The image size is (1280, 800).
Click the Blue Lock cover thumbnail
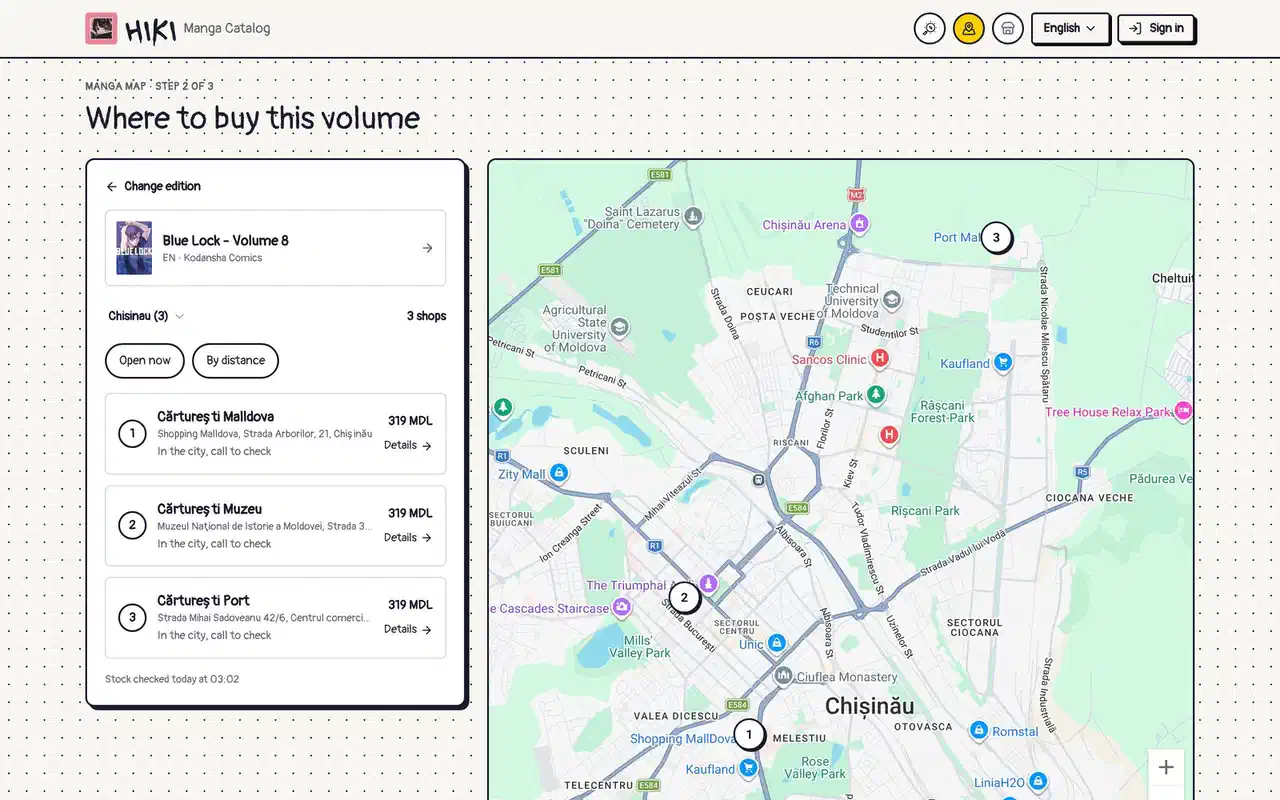click(x=134, y=248)
